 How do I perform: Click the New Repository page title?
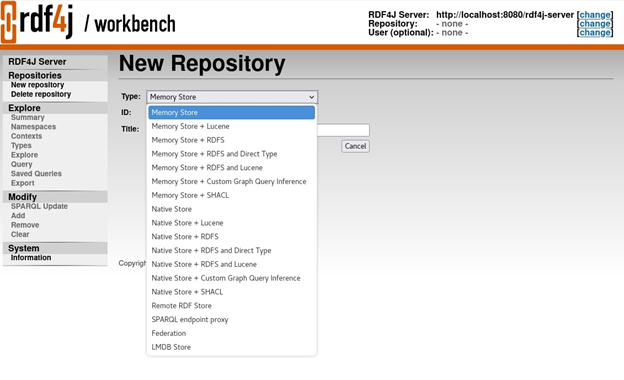click(x=202, y=64)
